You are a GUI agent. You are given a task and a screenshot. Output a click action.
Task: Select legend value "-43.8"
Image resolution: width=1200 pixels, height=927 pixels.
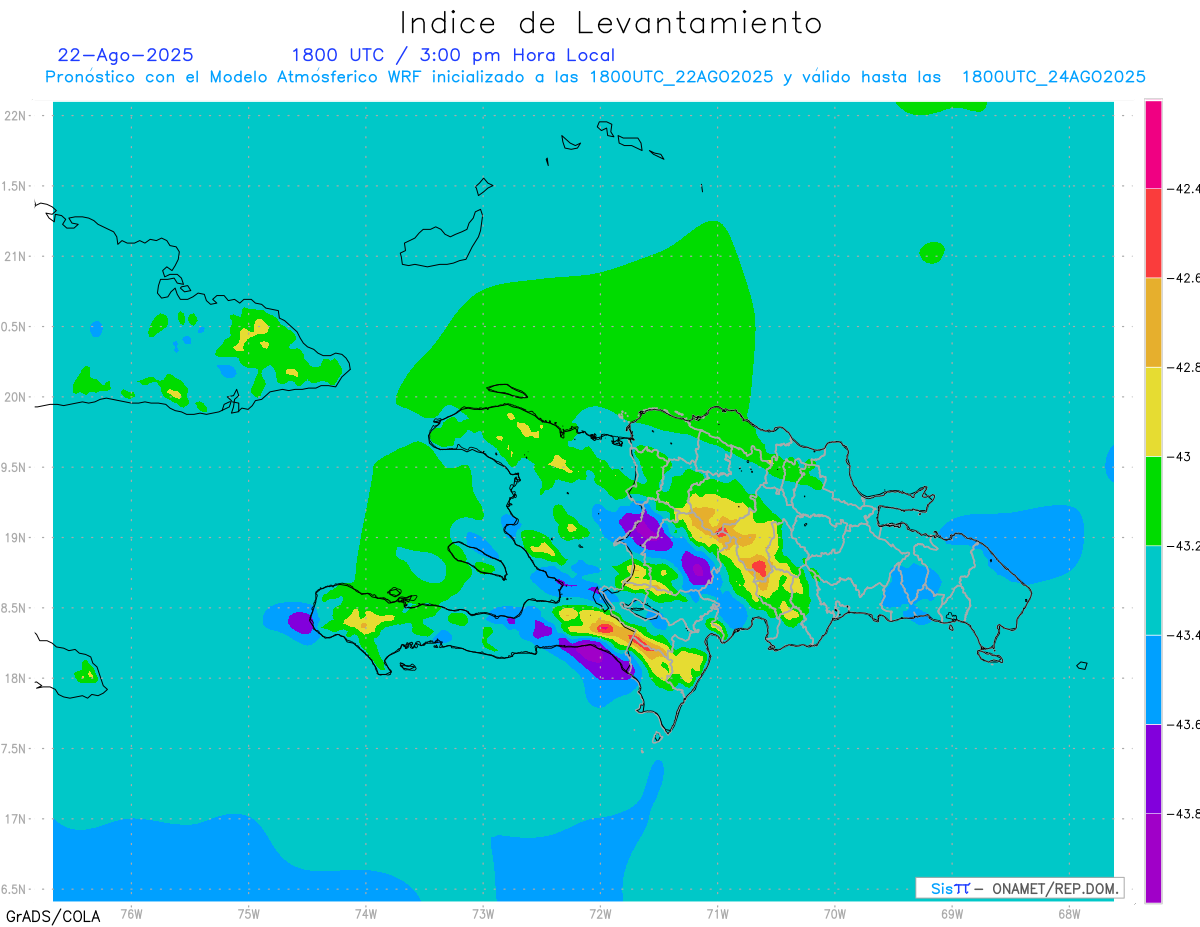pyautogui.click(x=1184, y=814)
